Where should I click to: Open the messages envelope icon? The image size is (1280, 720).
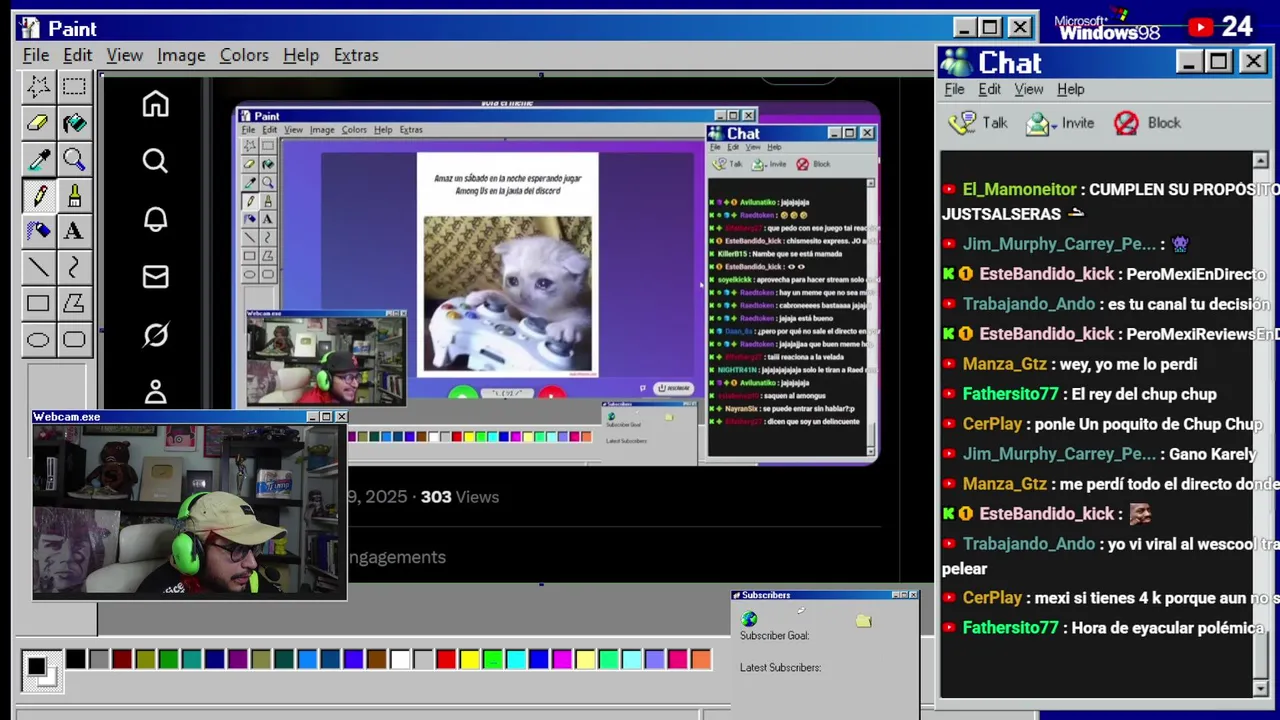(155, 276)
